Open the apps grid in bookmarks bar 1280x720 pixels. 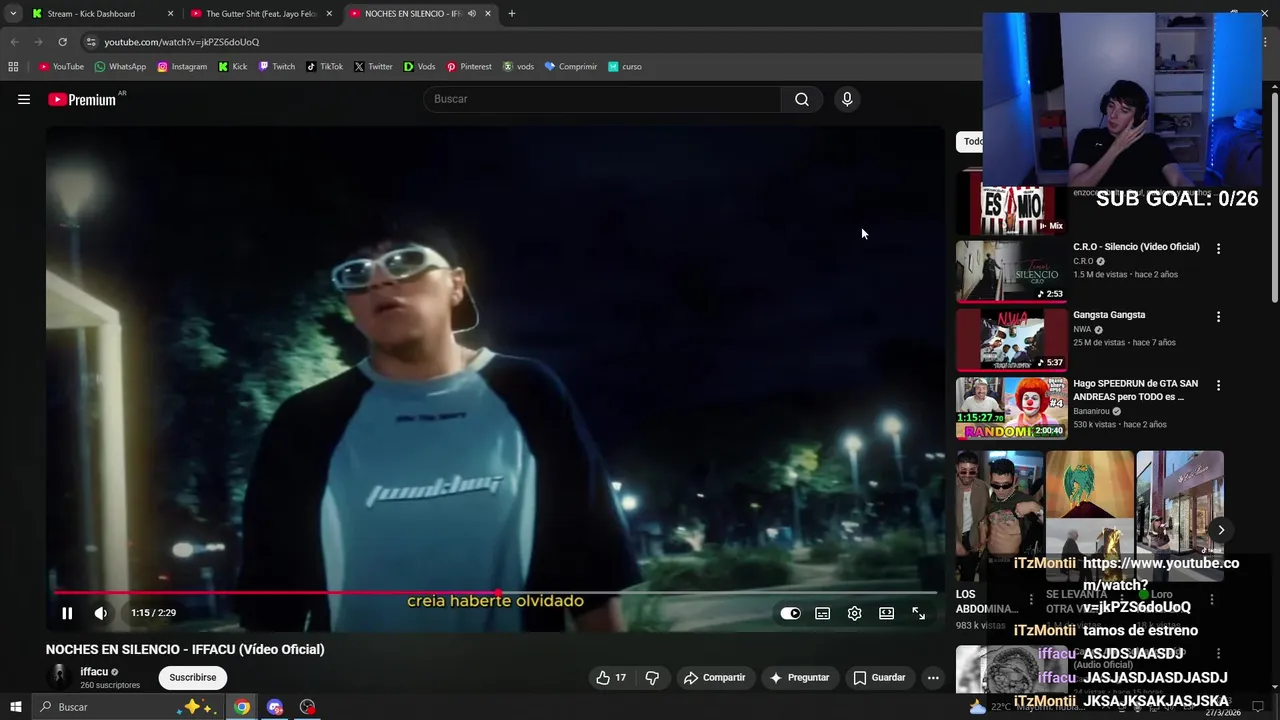click(13, 67)
